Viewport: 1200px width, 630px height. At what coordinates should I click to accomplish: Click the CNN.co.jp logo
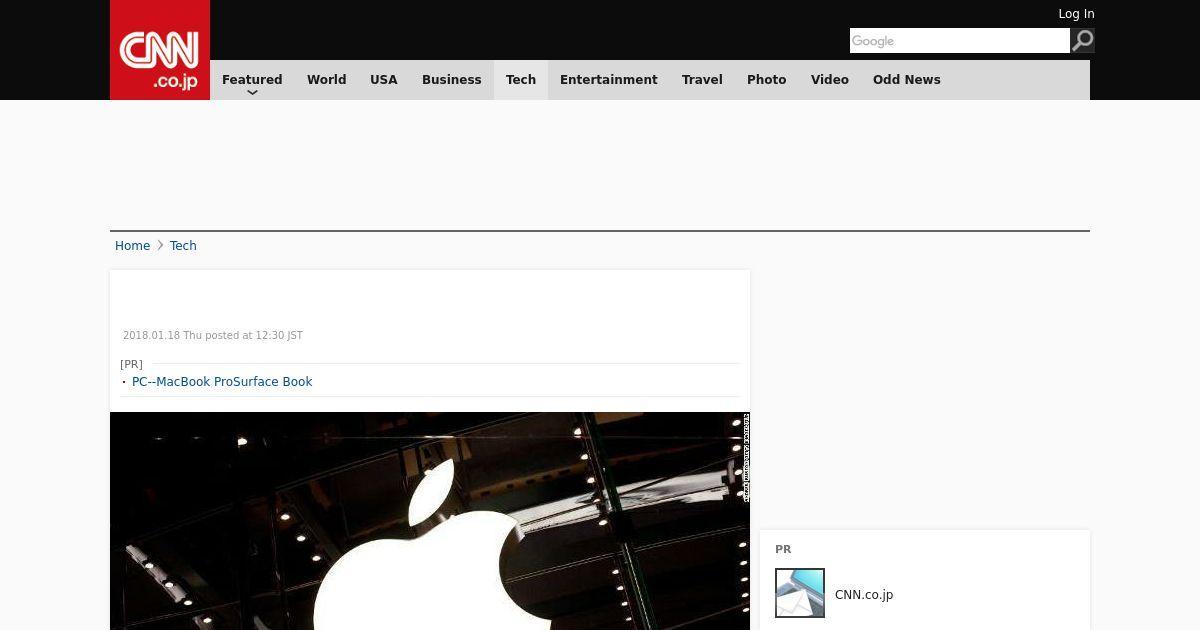(x=160, y=50)
